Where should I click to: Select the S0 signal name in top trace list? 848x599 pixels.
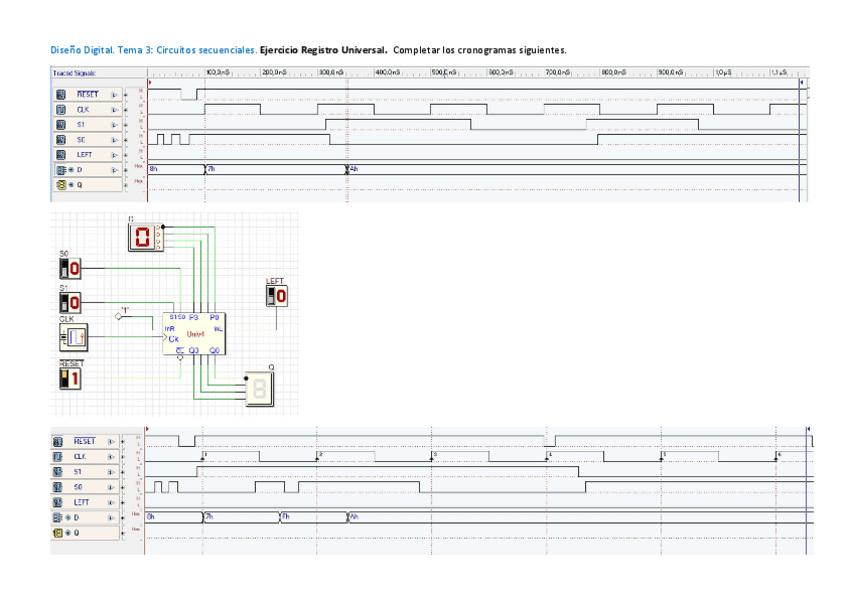pos(81,140)
